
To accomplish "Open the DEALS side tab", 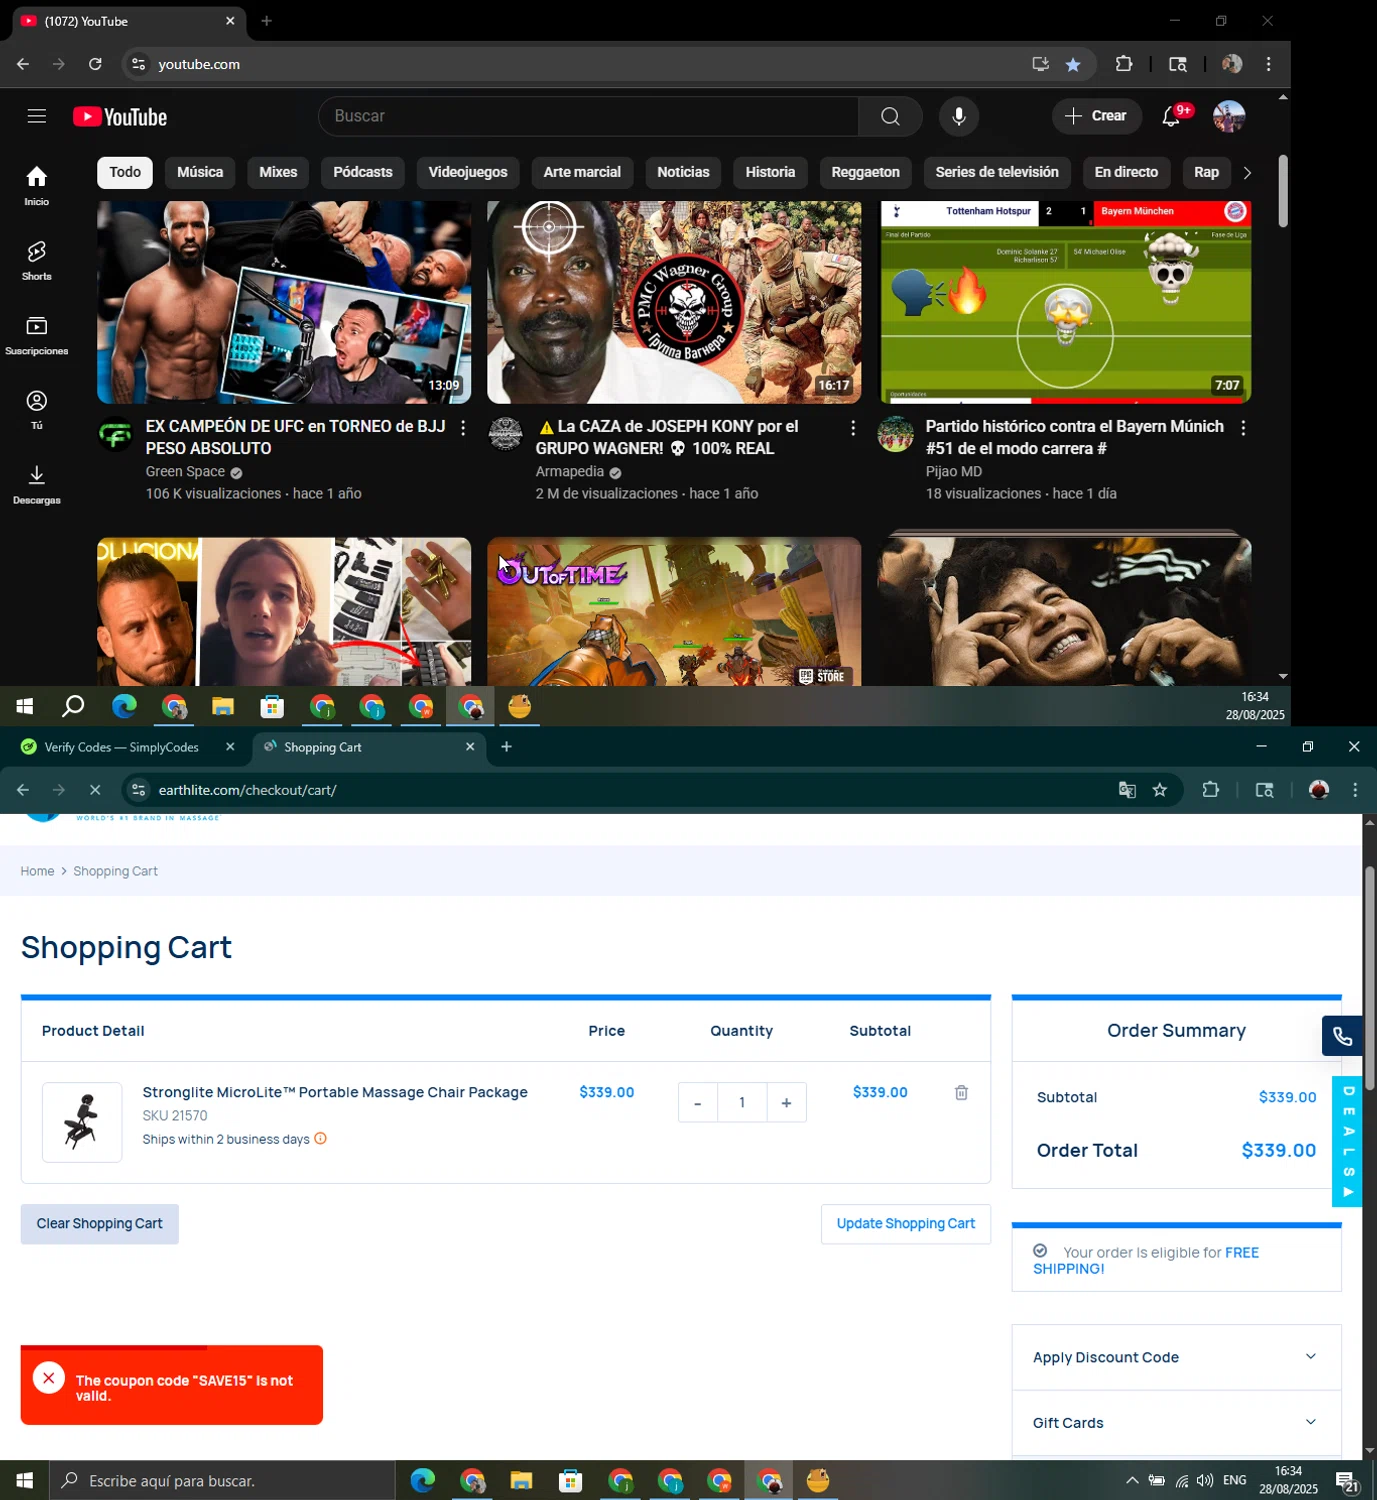I will click(1348, 1142).
